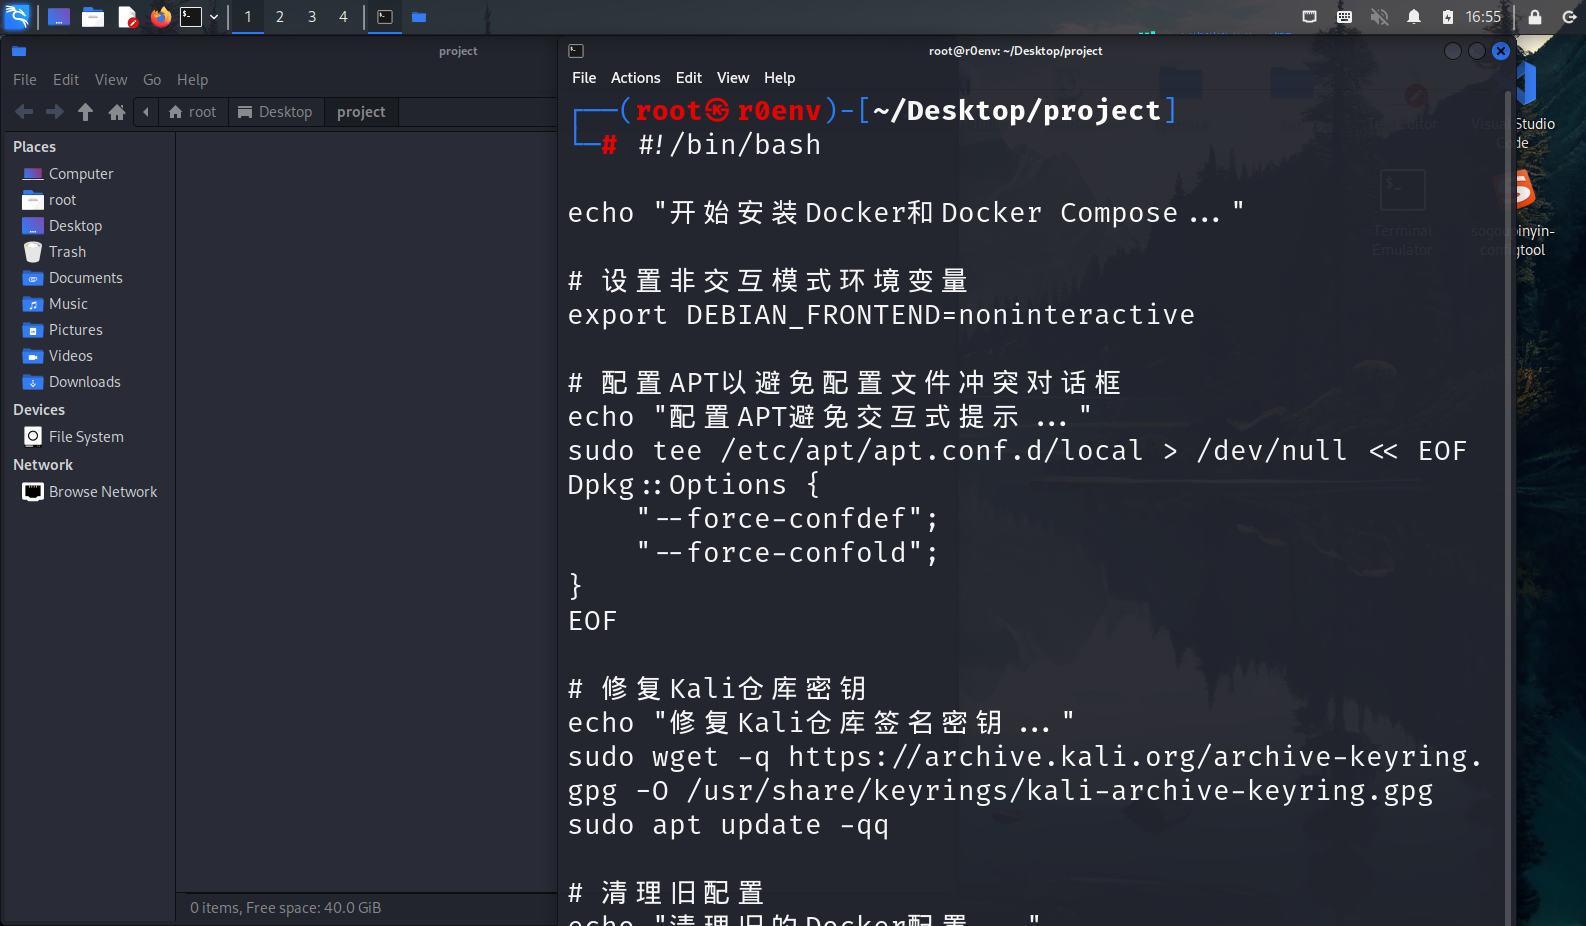Click the project breadcrumb in path bar
Viewport: 1586px width, 926px height.
[x=361, y=112]
